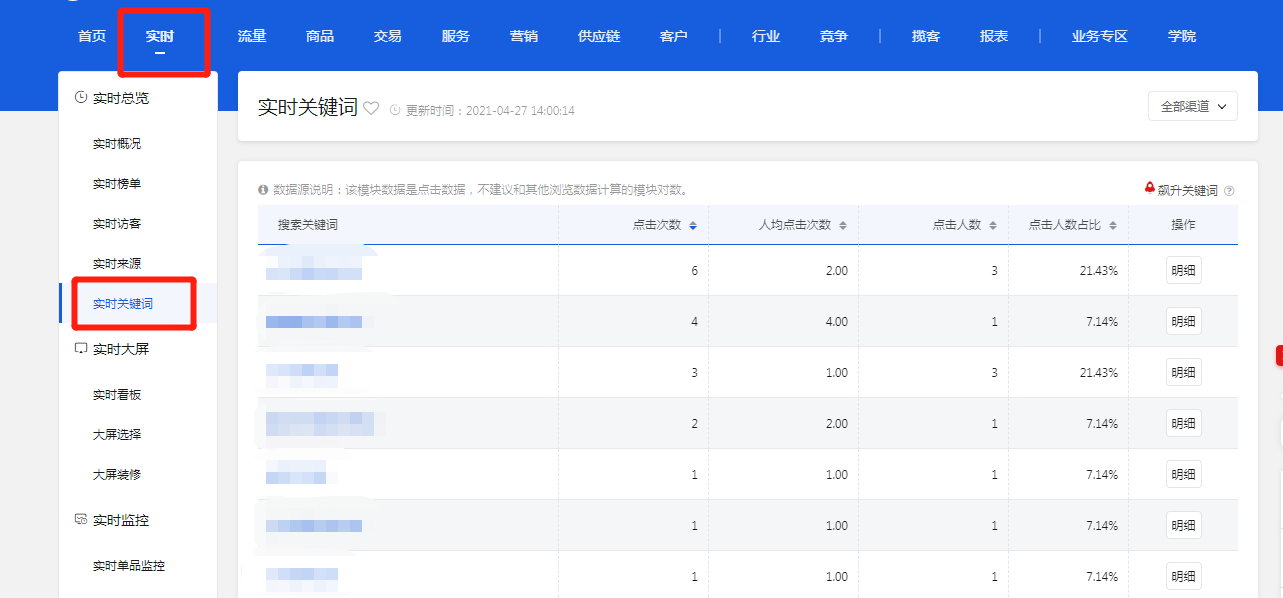Click the info icon before 数据源说明
This screenshot has height=598, width=1283.
click(x=263, y=190)
